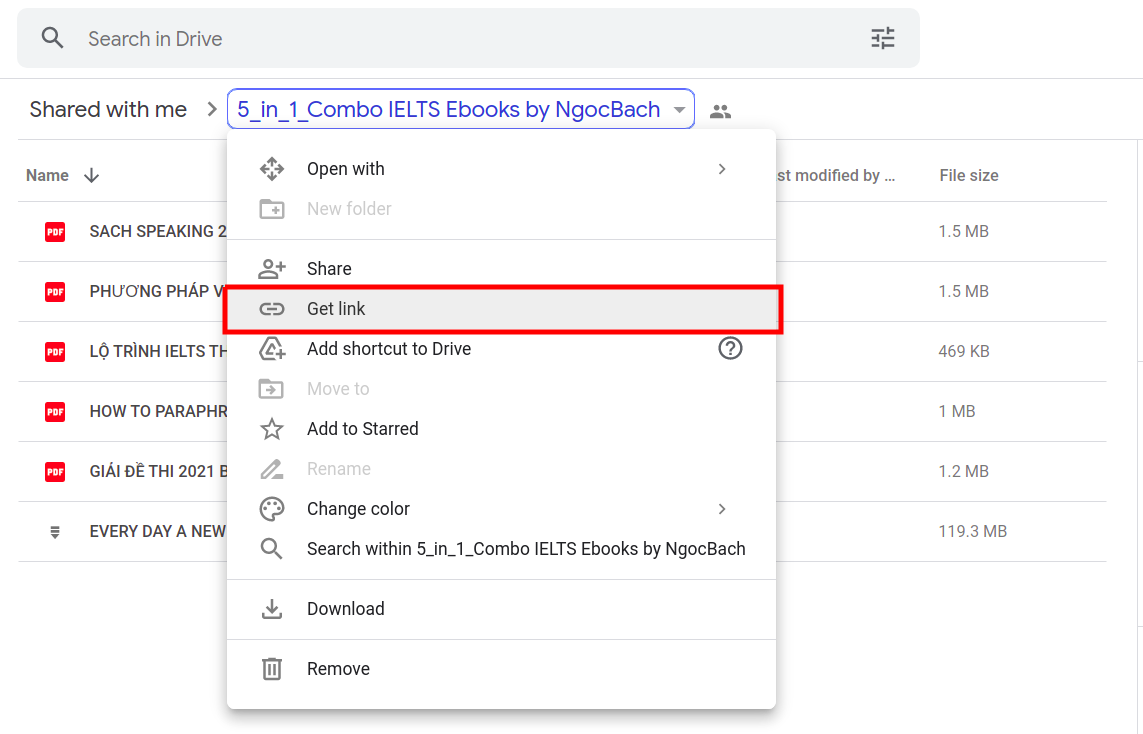1143x734 pixels.
Task: Click the Last modified by column header
Action: [x=835, y=176]
